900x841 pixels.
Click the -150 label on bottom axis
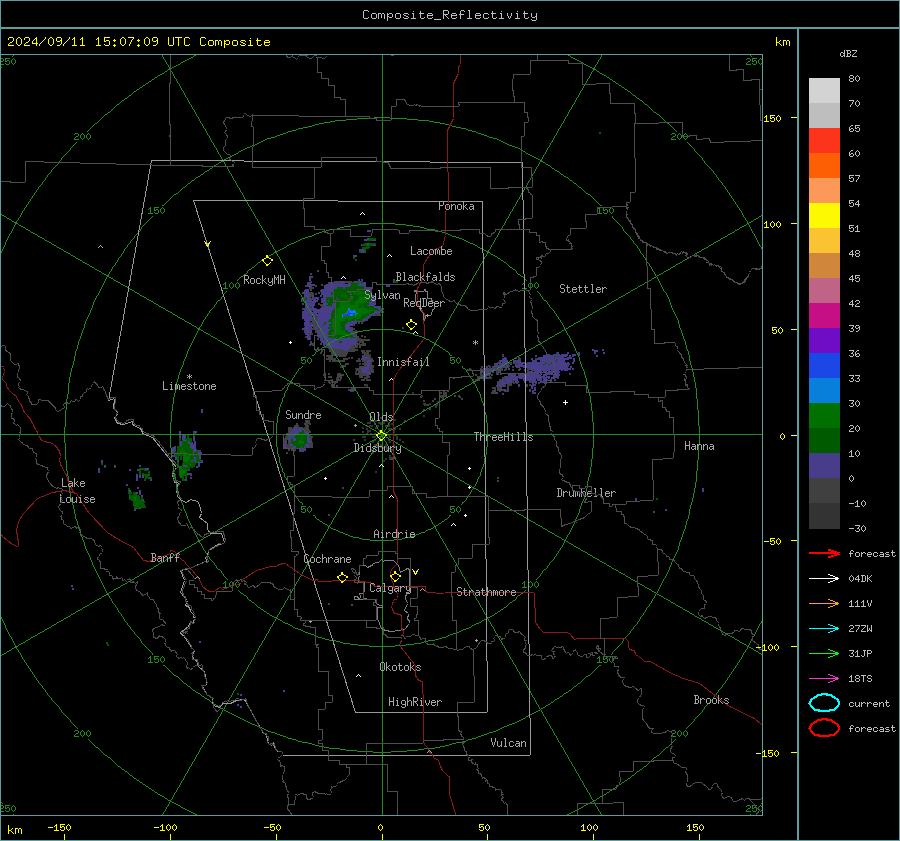(59, 827)
